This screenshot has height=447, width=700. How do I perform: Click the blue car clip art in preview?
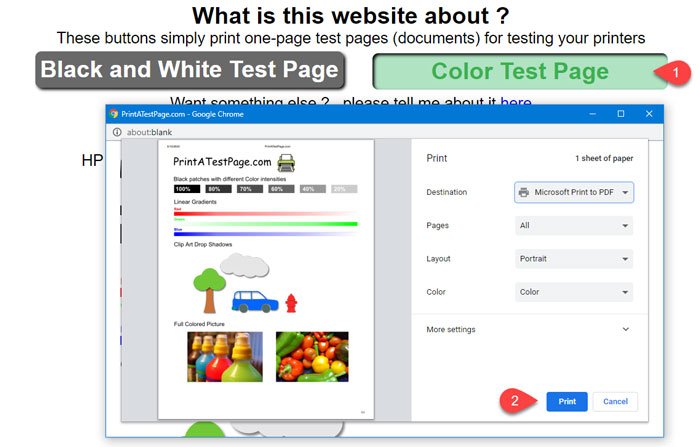pyautogui.click(x=255, y=301)
